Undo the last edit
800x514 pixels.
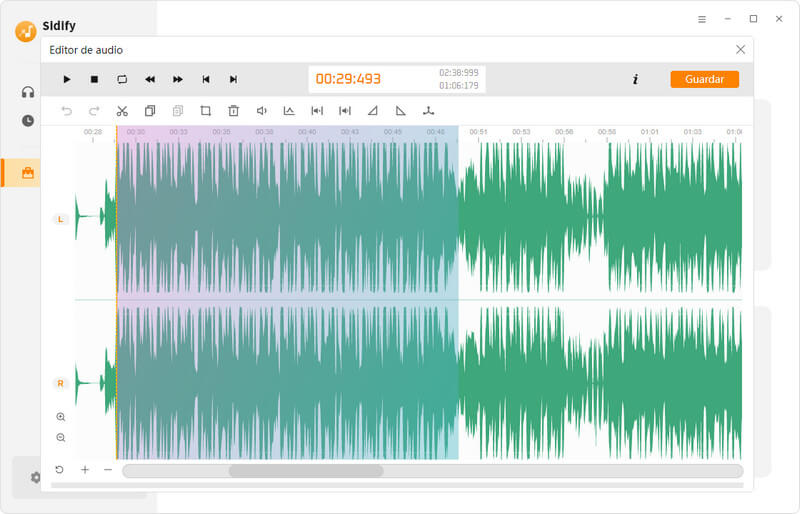click(x=67, y=111)
